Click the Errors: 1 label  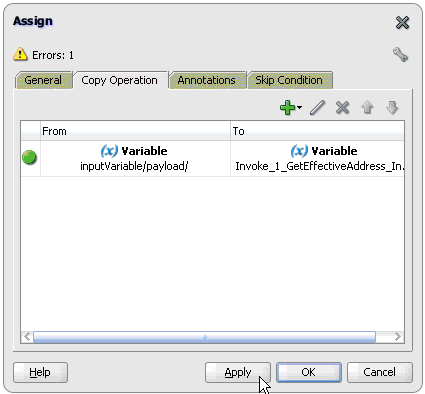point(53,55)
